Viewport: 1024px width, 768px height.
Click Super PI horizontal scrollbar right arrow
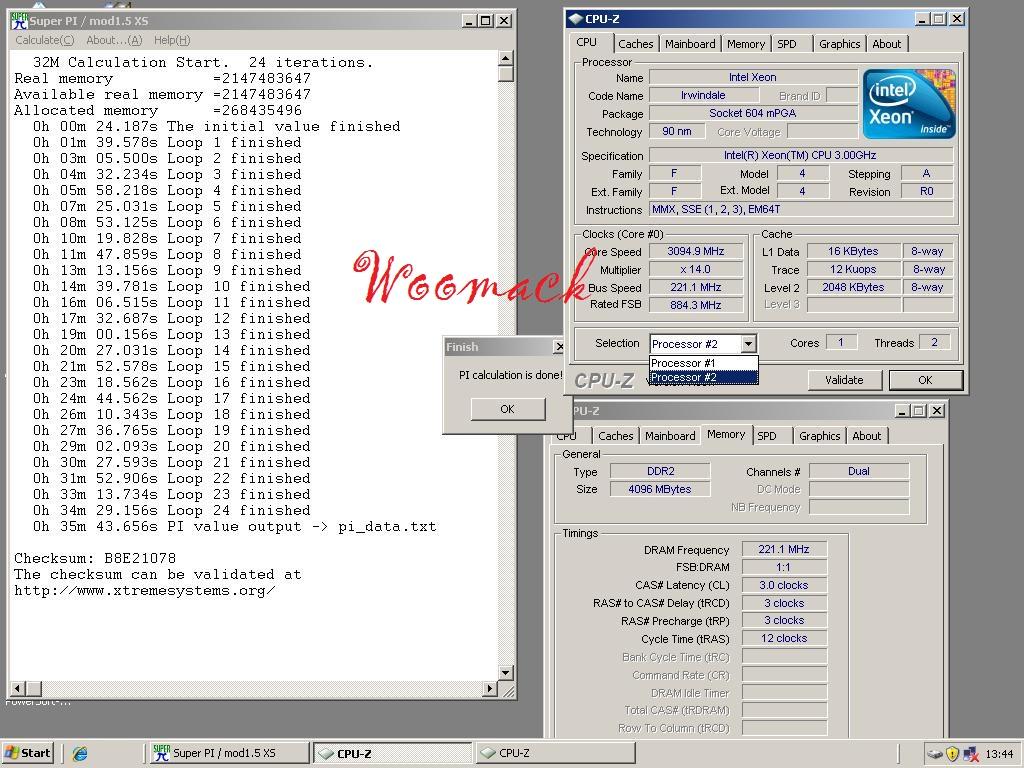[490, 688]
